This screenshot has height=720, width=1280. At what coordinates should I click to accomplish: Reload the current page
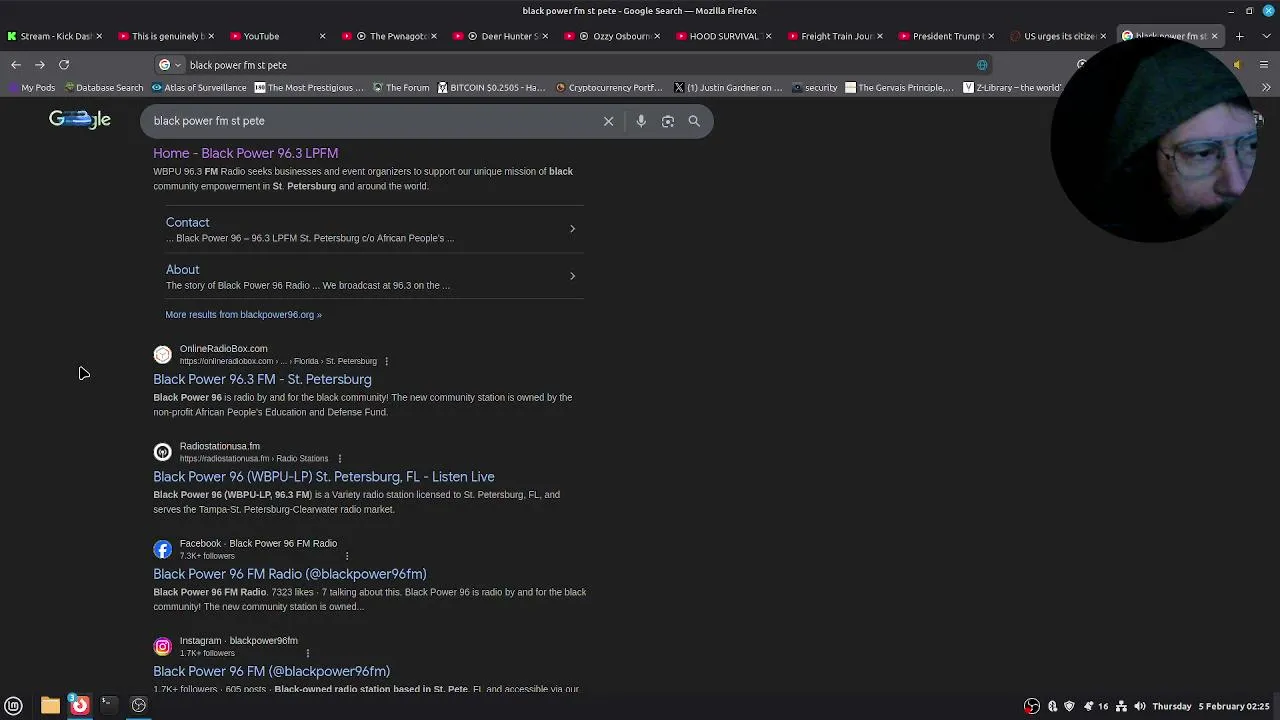pyautogui.click(x=64, y=65)
